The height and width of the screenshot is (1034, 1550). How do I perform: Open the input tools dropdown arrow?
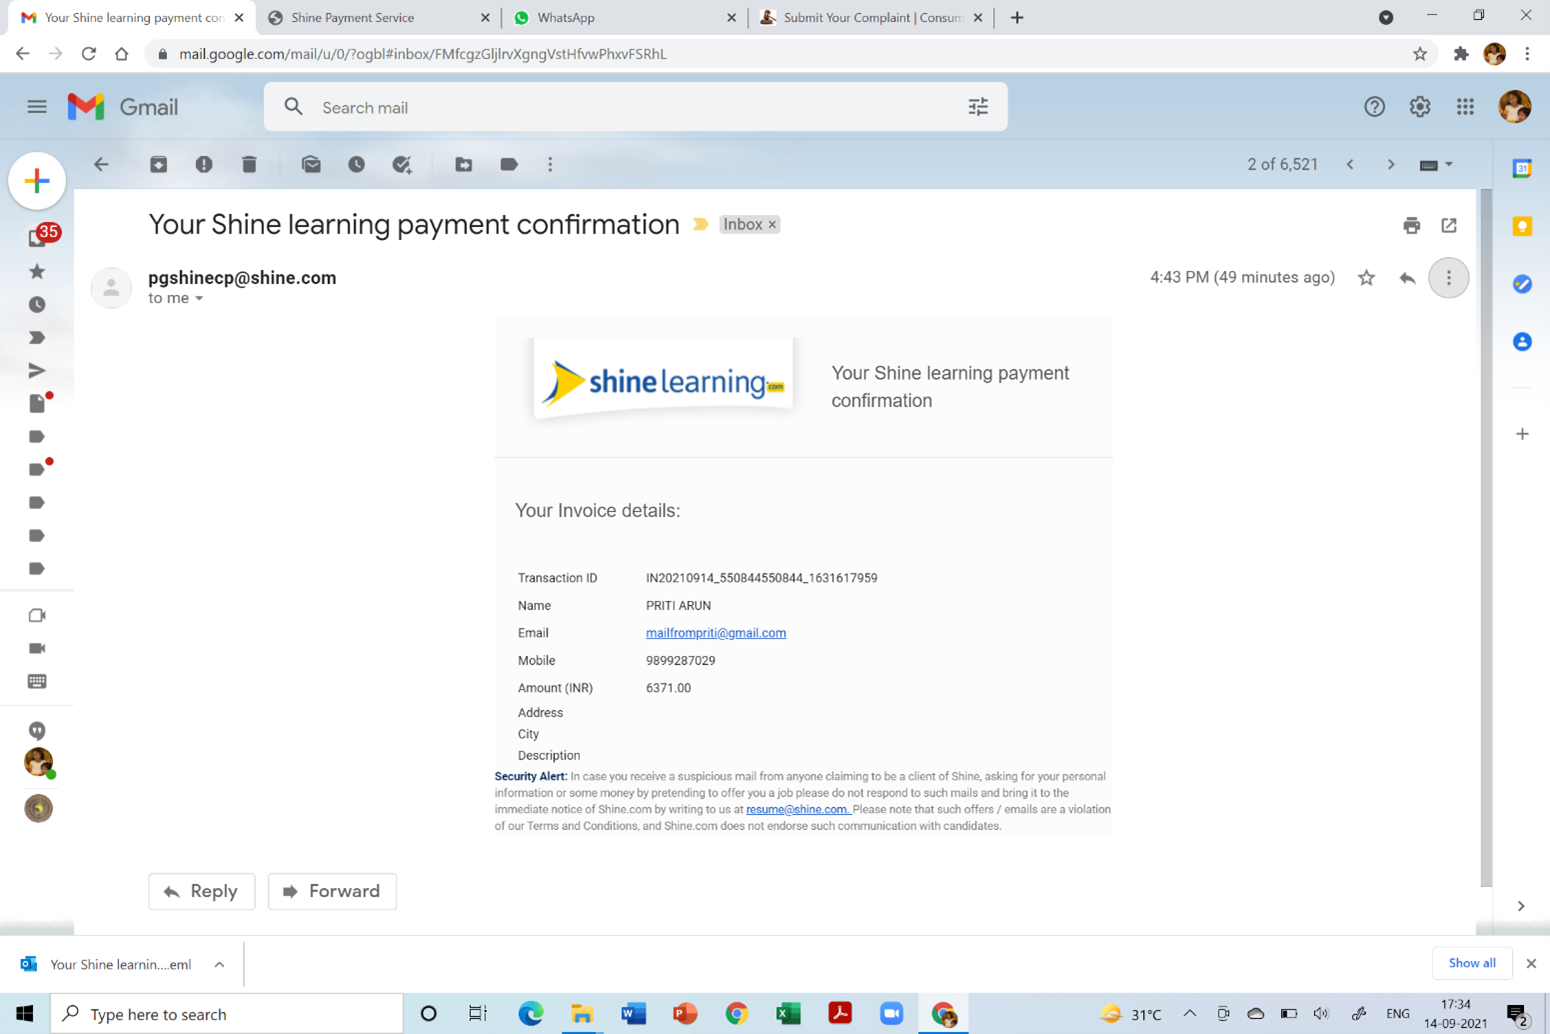point(1449,165)
